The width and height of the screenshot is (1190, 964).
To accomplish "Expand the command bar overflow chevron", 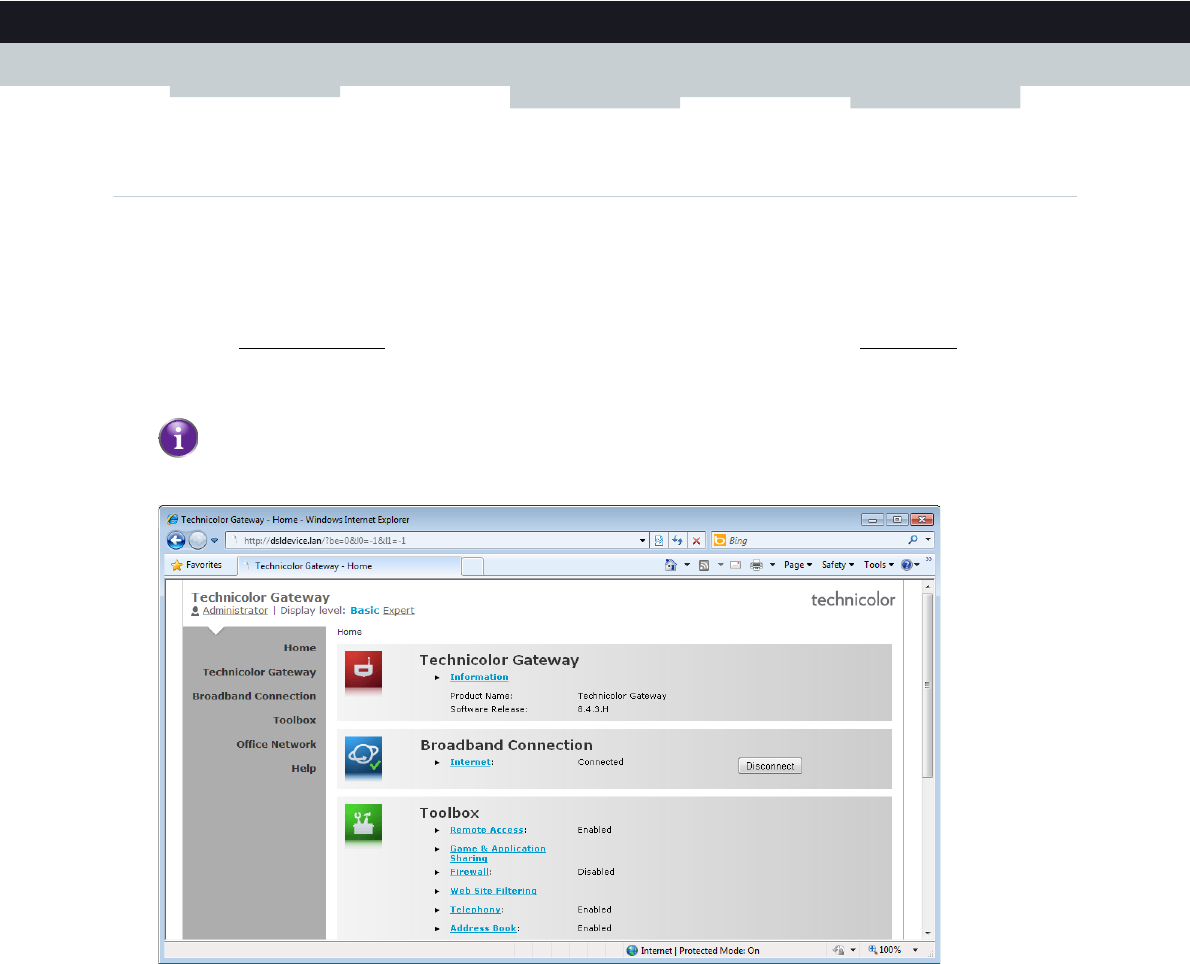I will click(928, 559).
